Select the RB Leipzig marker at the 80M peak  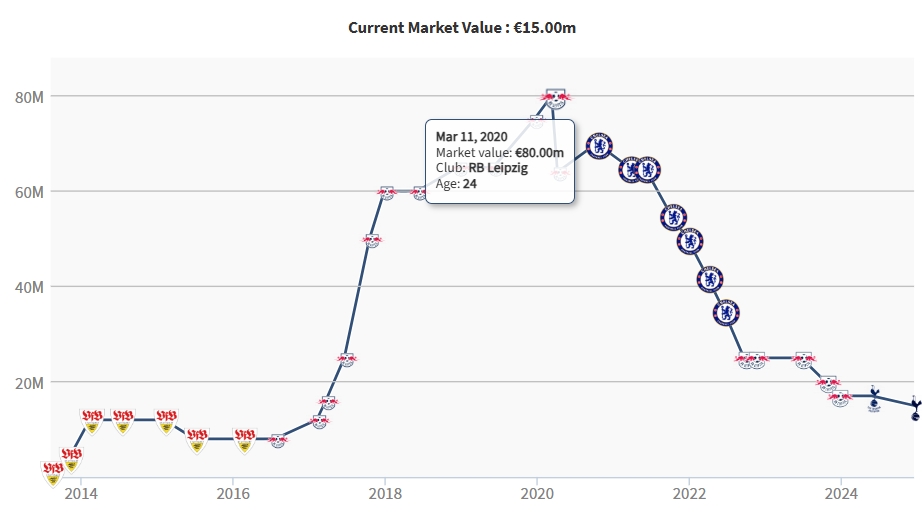point(555,97)
